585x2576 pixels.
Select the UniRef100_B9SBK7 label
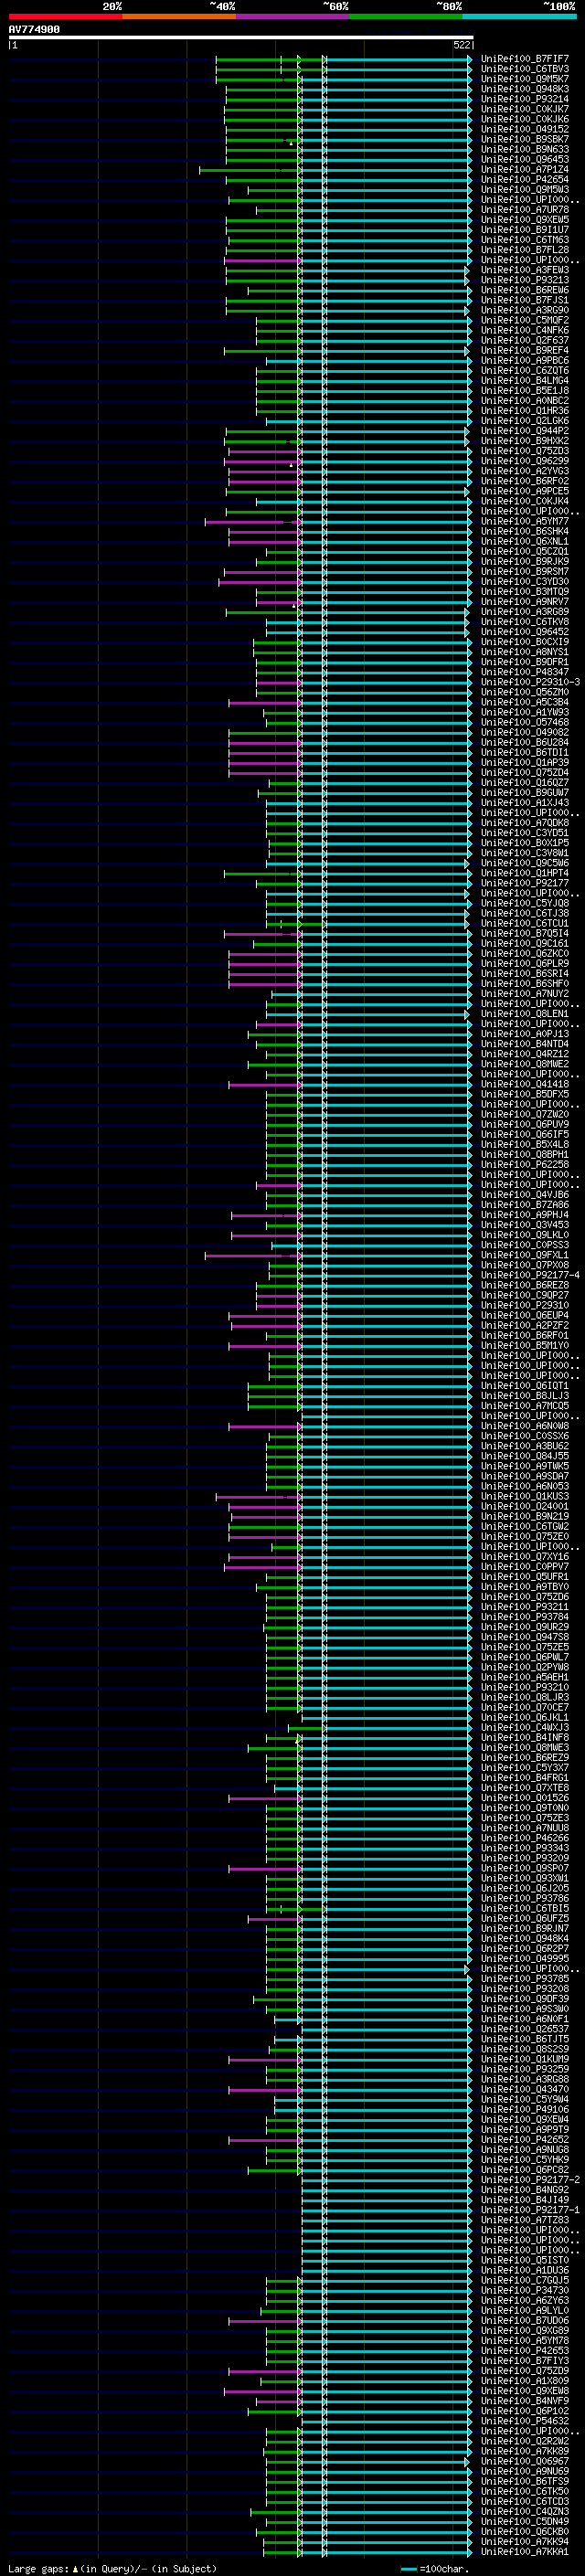(524, 139)
